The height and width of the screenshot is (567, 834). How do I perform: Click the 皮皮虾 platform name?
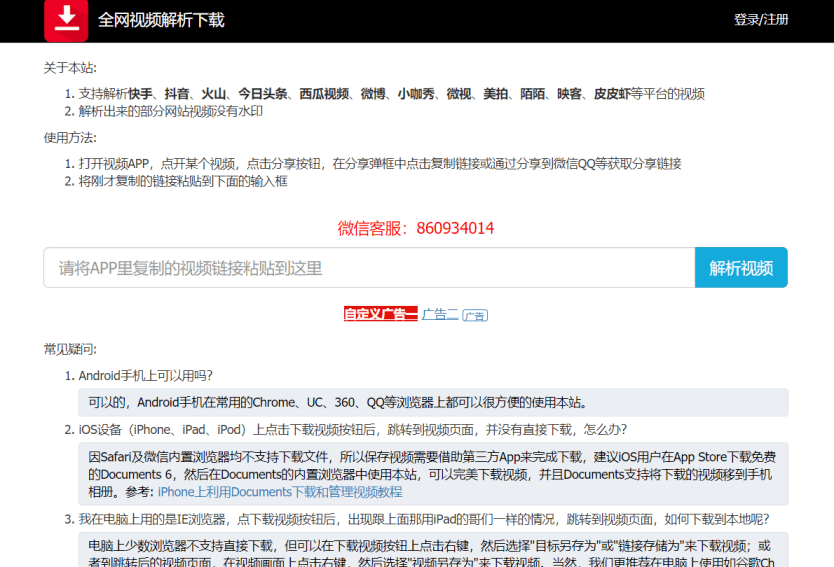point(612,94)
